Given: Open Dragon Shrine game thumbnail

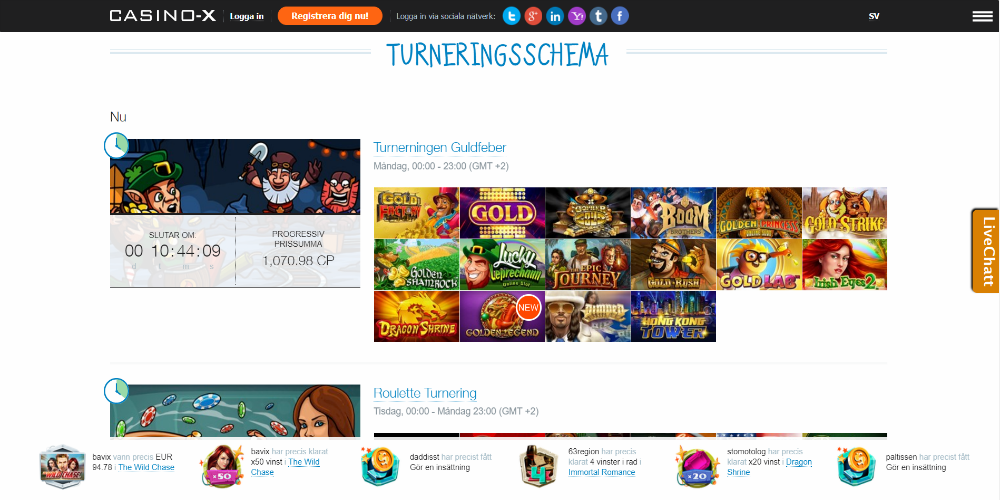Looking at the screenshot, I should click(x=416, y=316).
